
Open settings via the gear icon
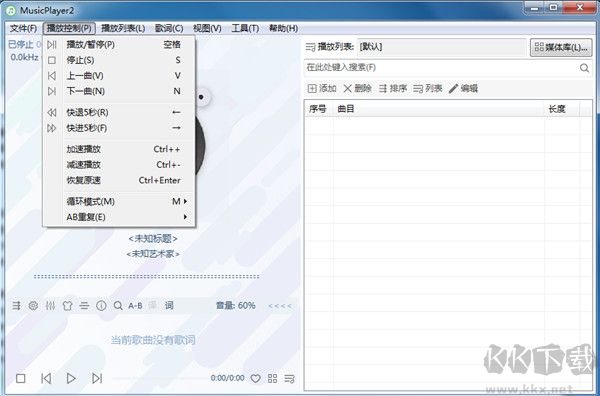point(33,305)
